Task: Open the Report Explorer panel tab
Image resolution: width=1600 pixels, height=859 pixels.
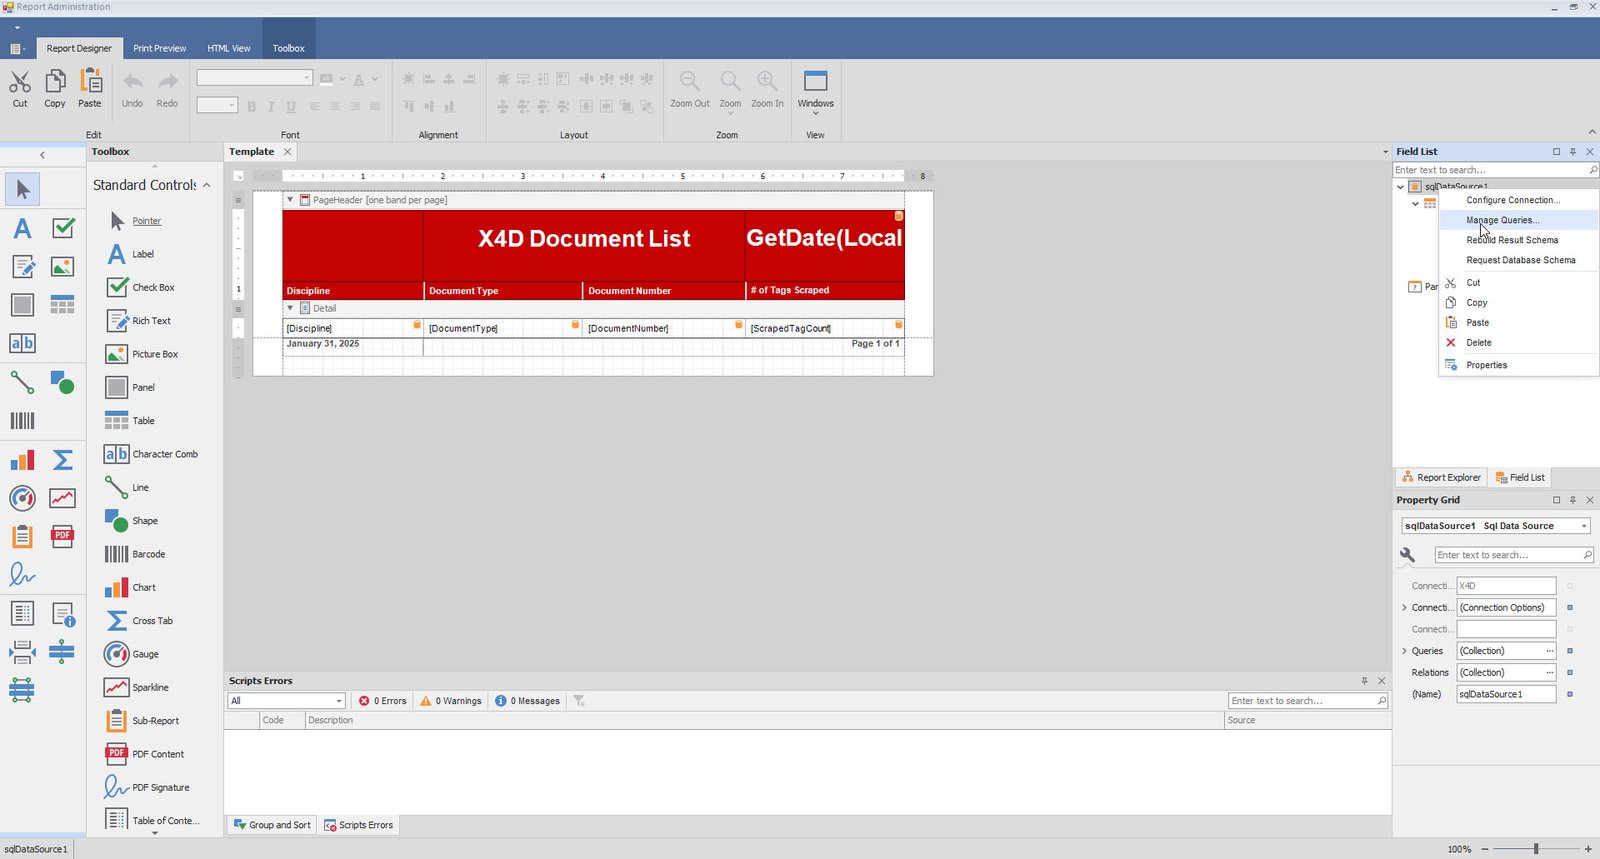Action: pyautogui.click(x=1441, y=478)
